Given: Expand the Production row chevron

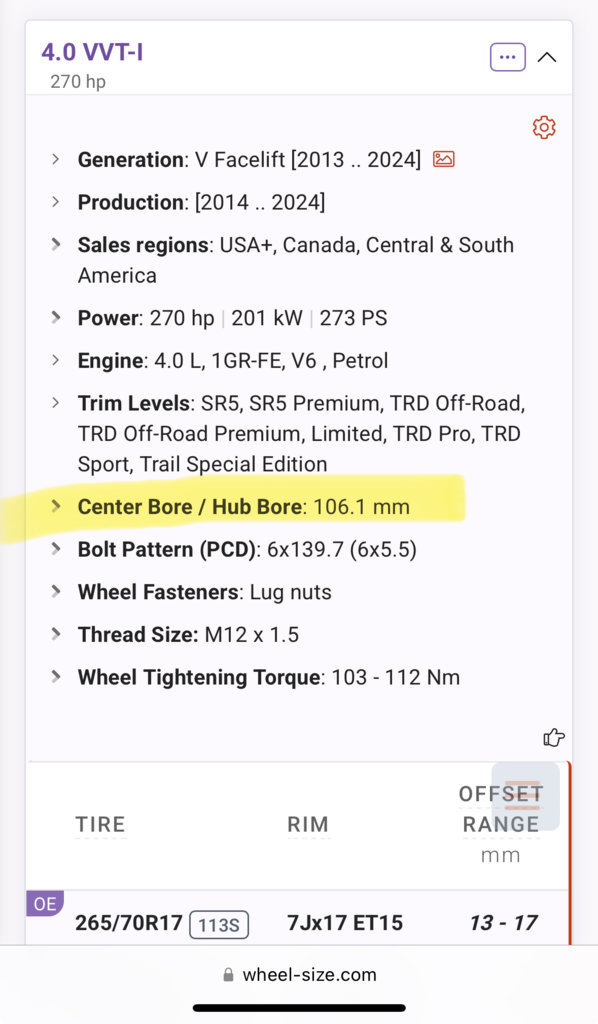Looking at the screenshot, I should tap(55, 202).
